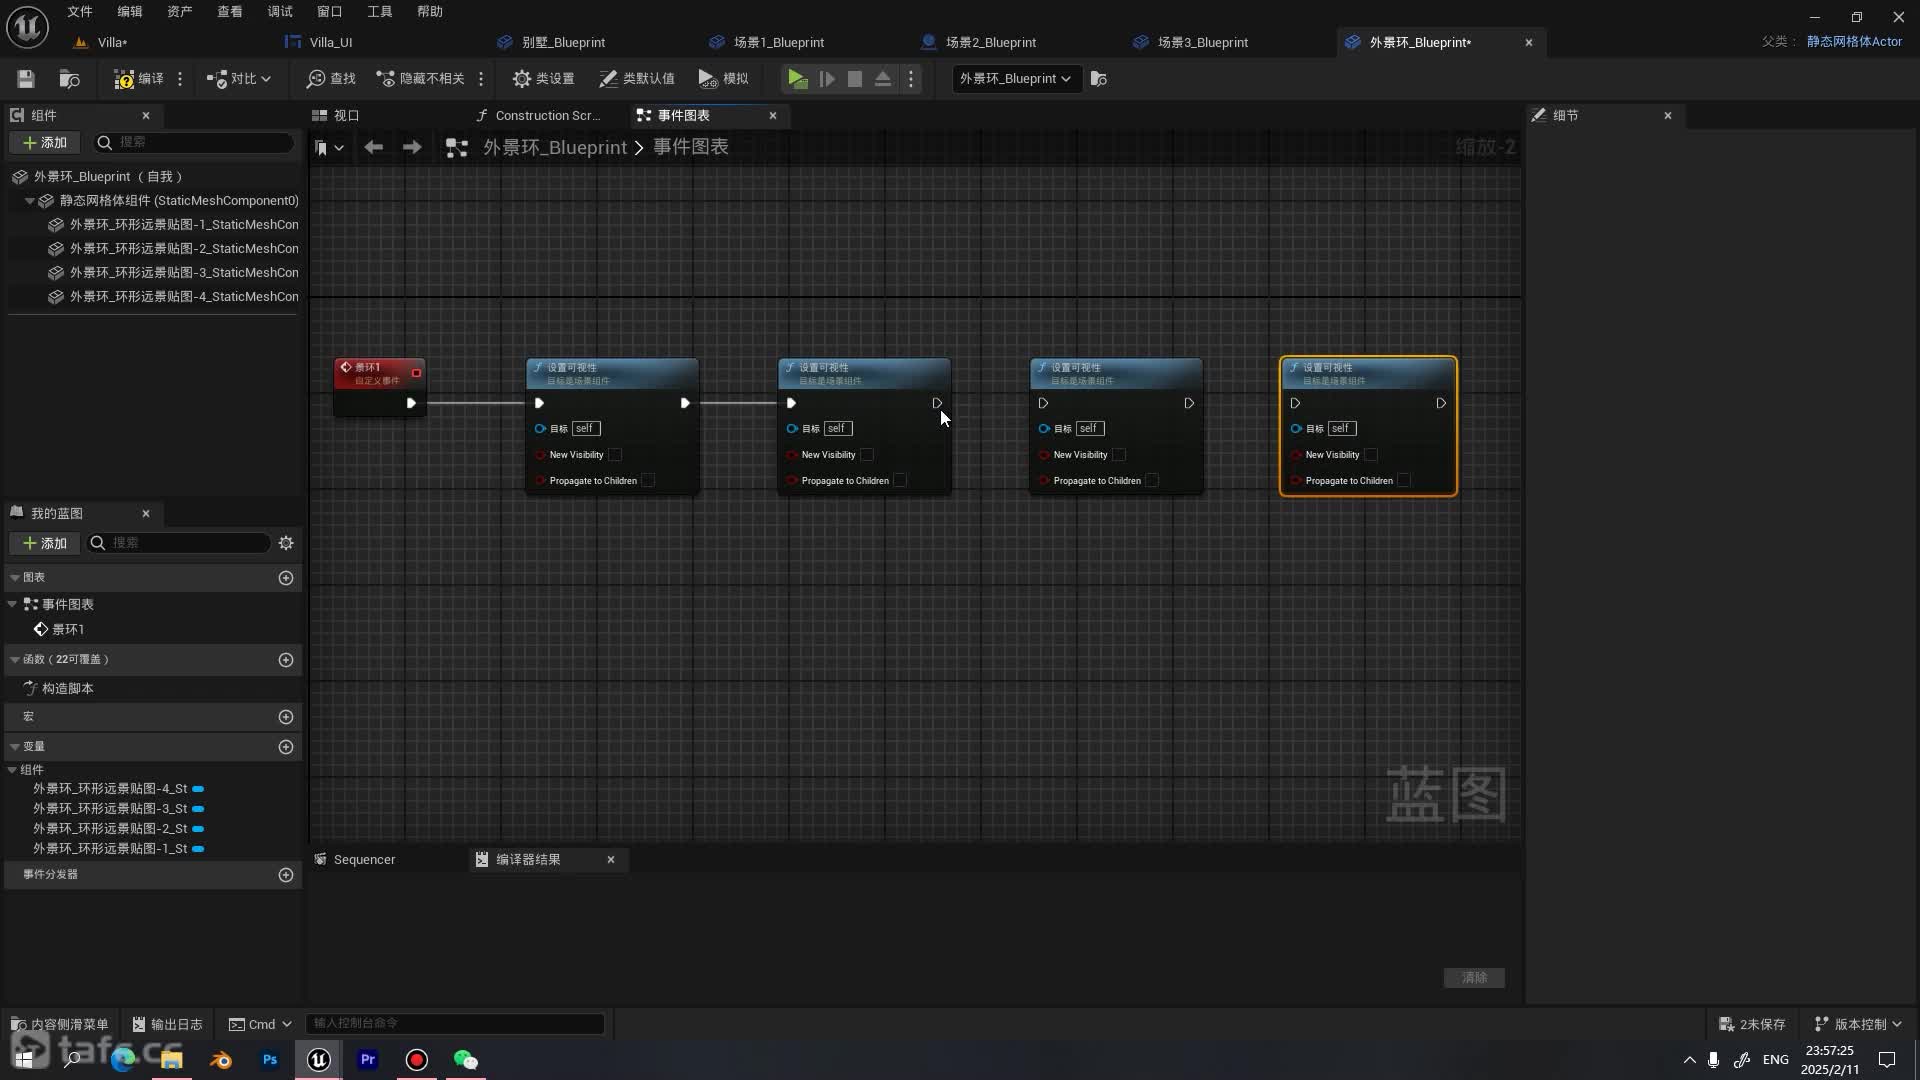Click My Blueprint search field
The image size is (1920, 1080).
[180, 543]
